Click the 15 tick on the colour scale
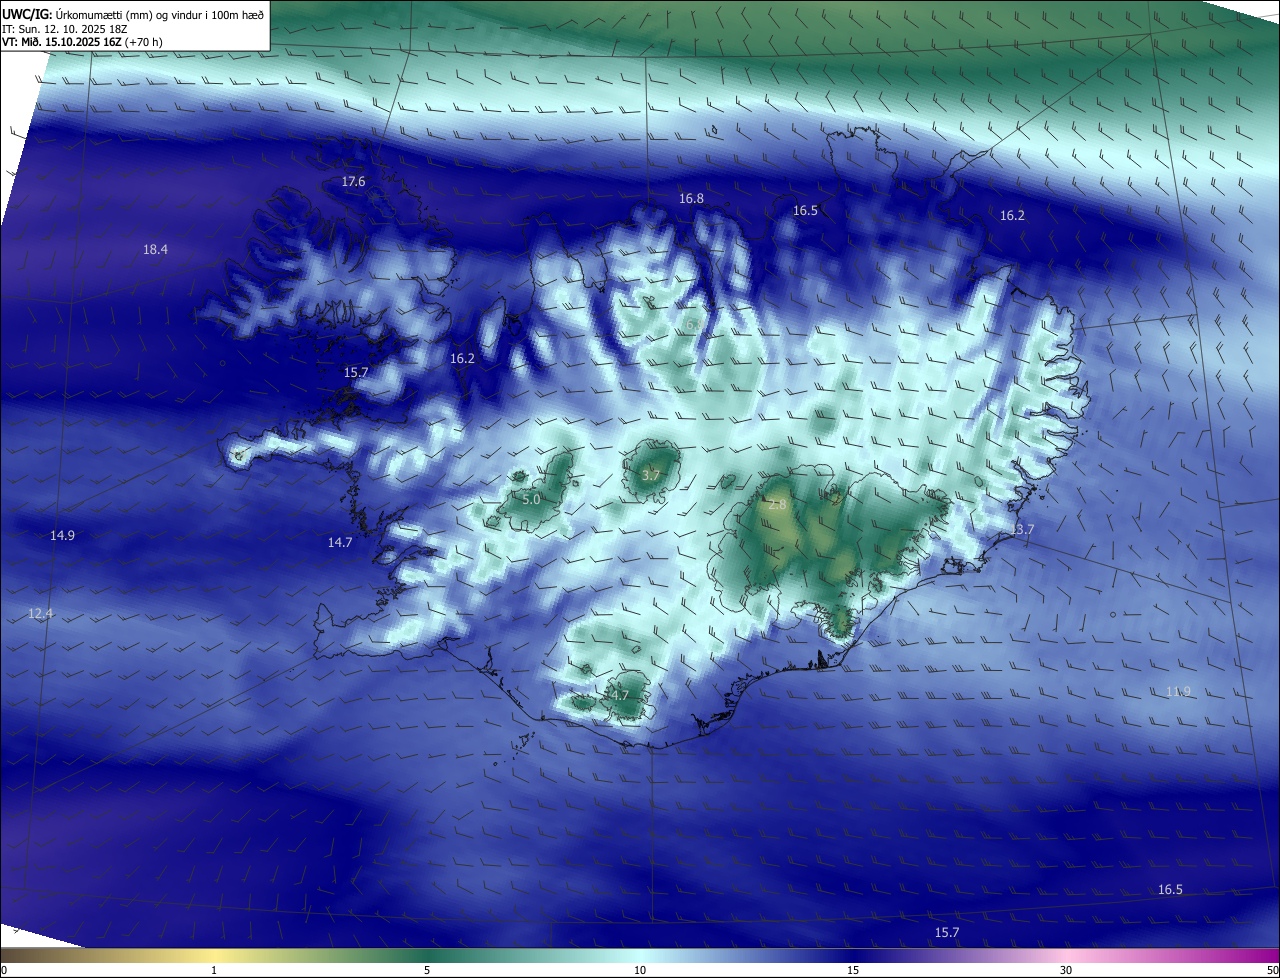Screen dimensions: 1280x978 (x=853, y=971)
